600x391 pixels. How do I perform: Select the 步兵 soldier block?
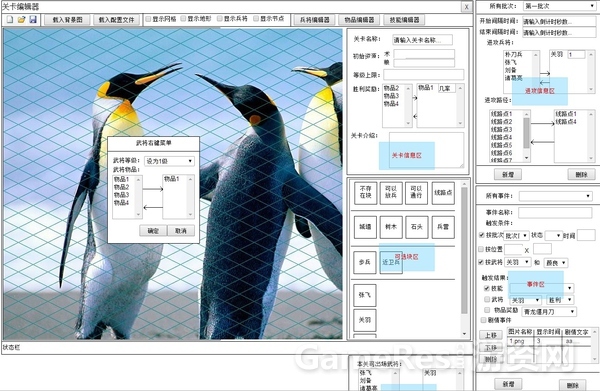365,262
